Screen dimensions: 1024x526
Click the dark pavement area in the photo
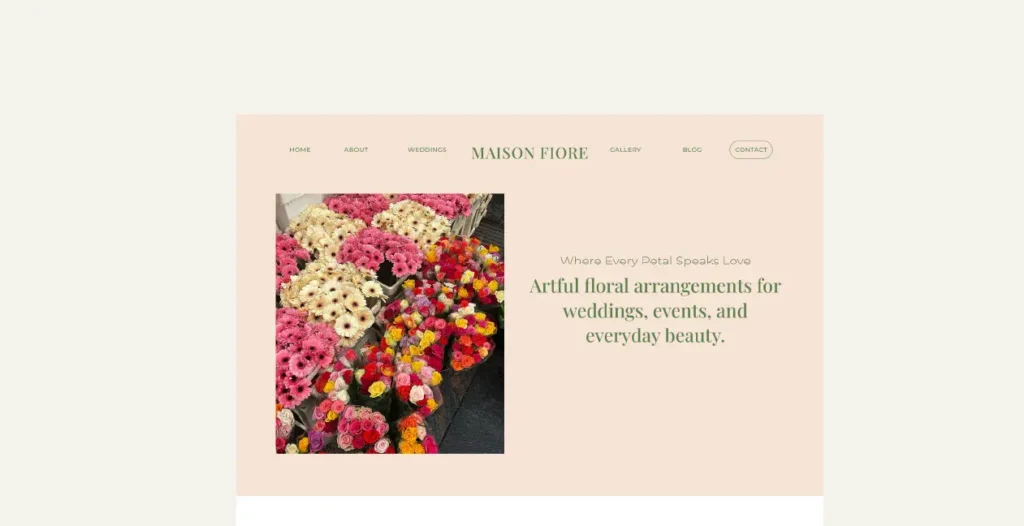(473, 412)
